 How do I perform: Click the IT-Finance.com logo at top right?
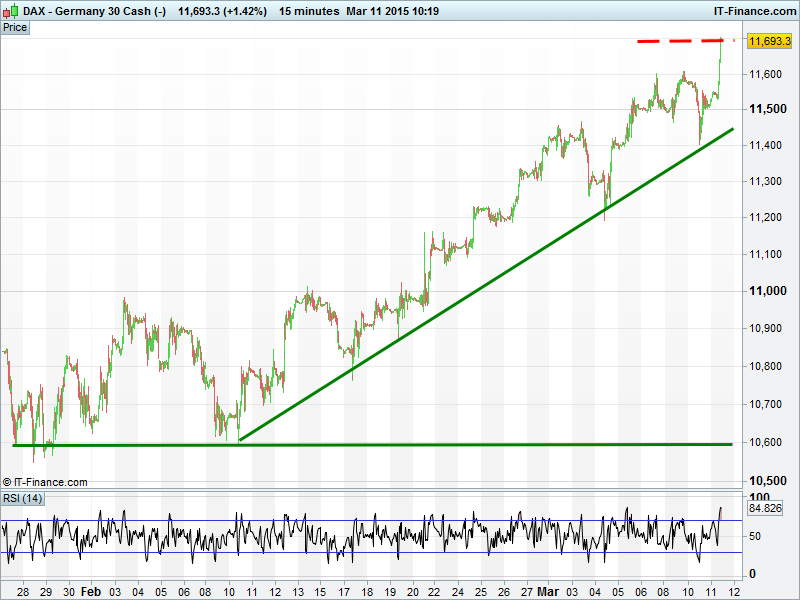pos(751,10)
